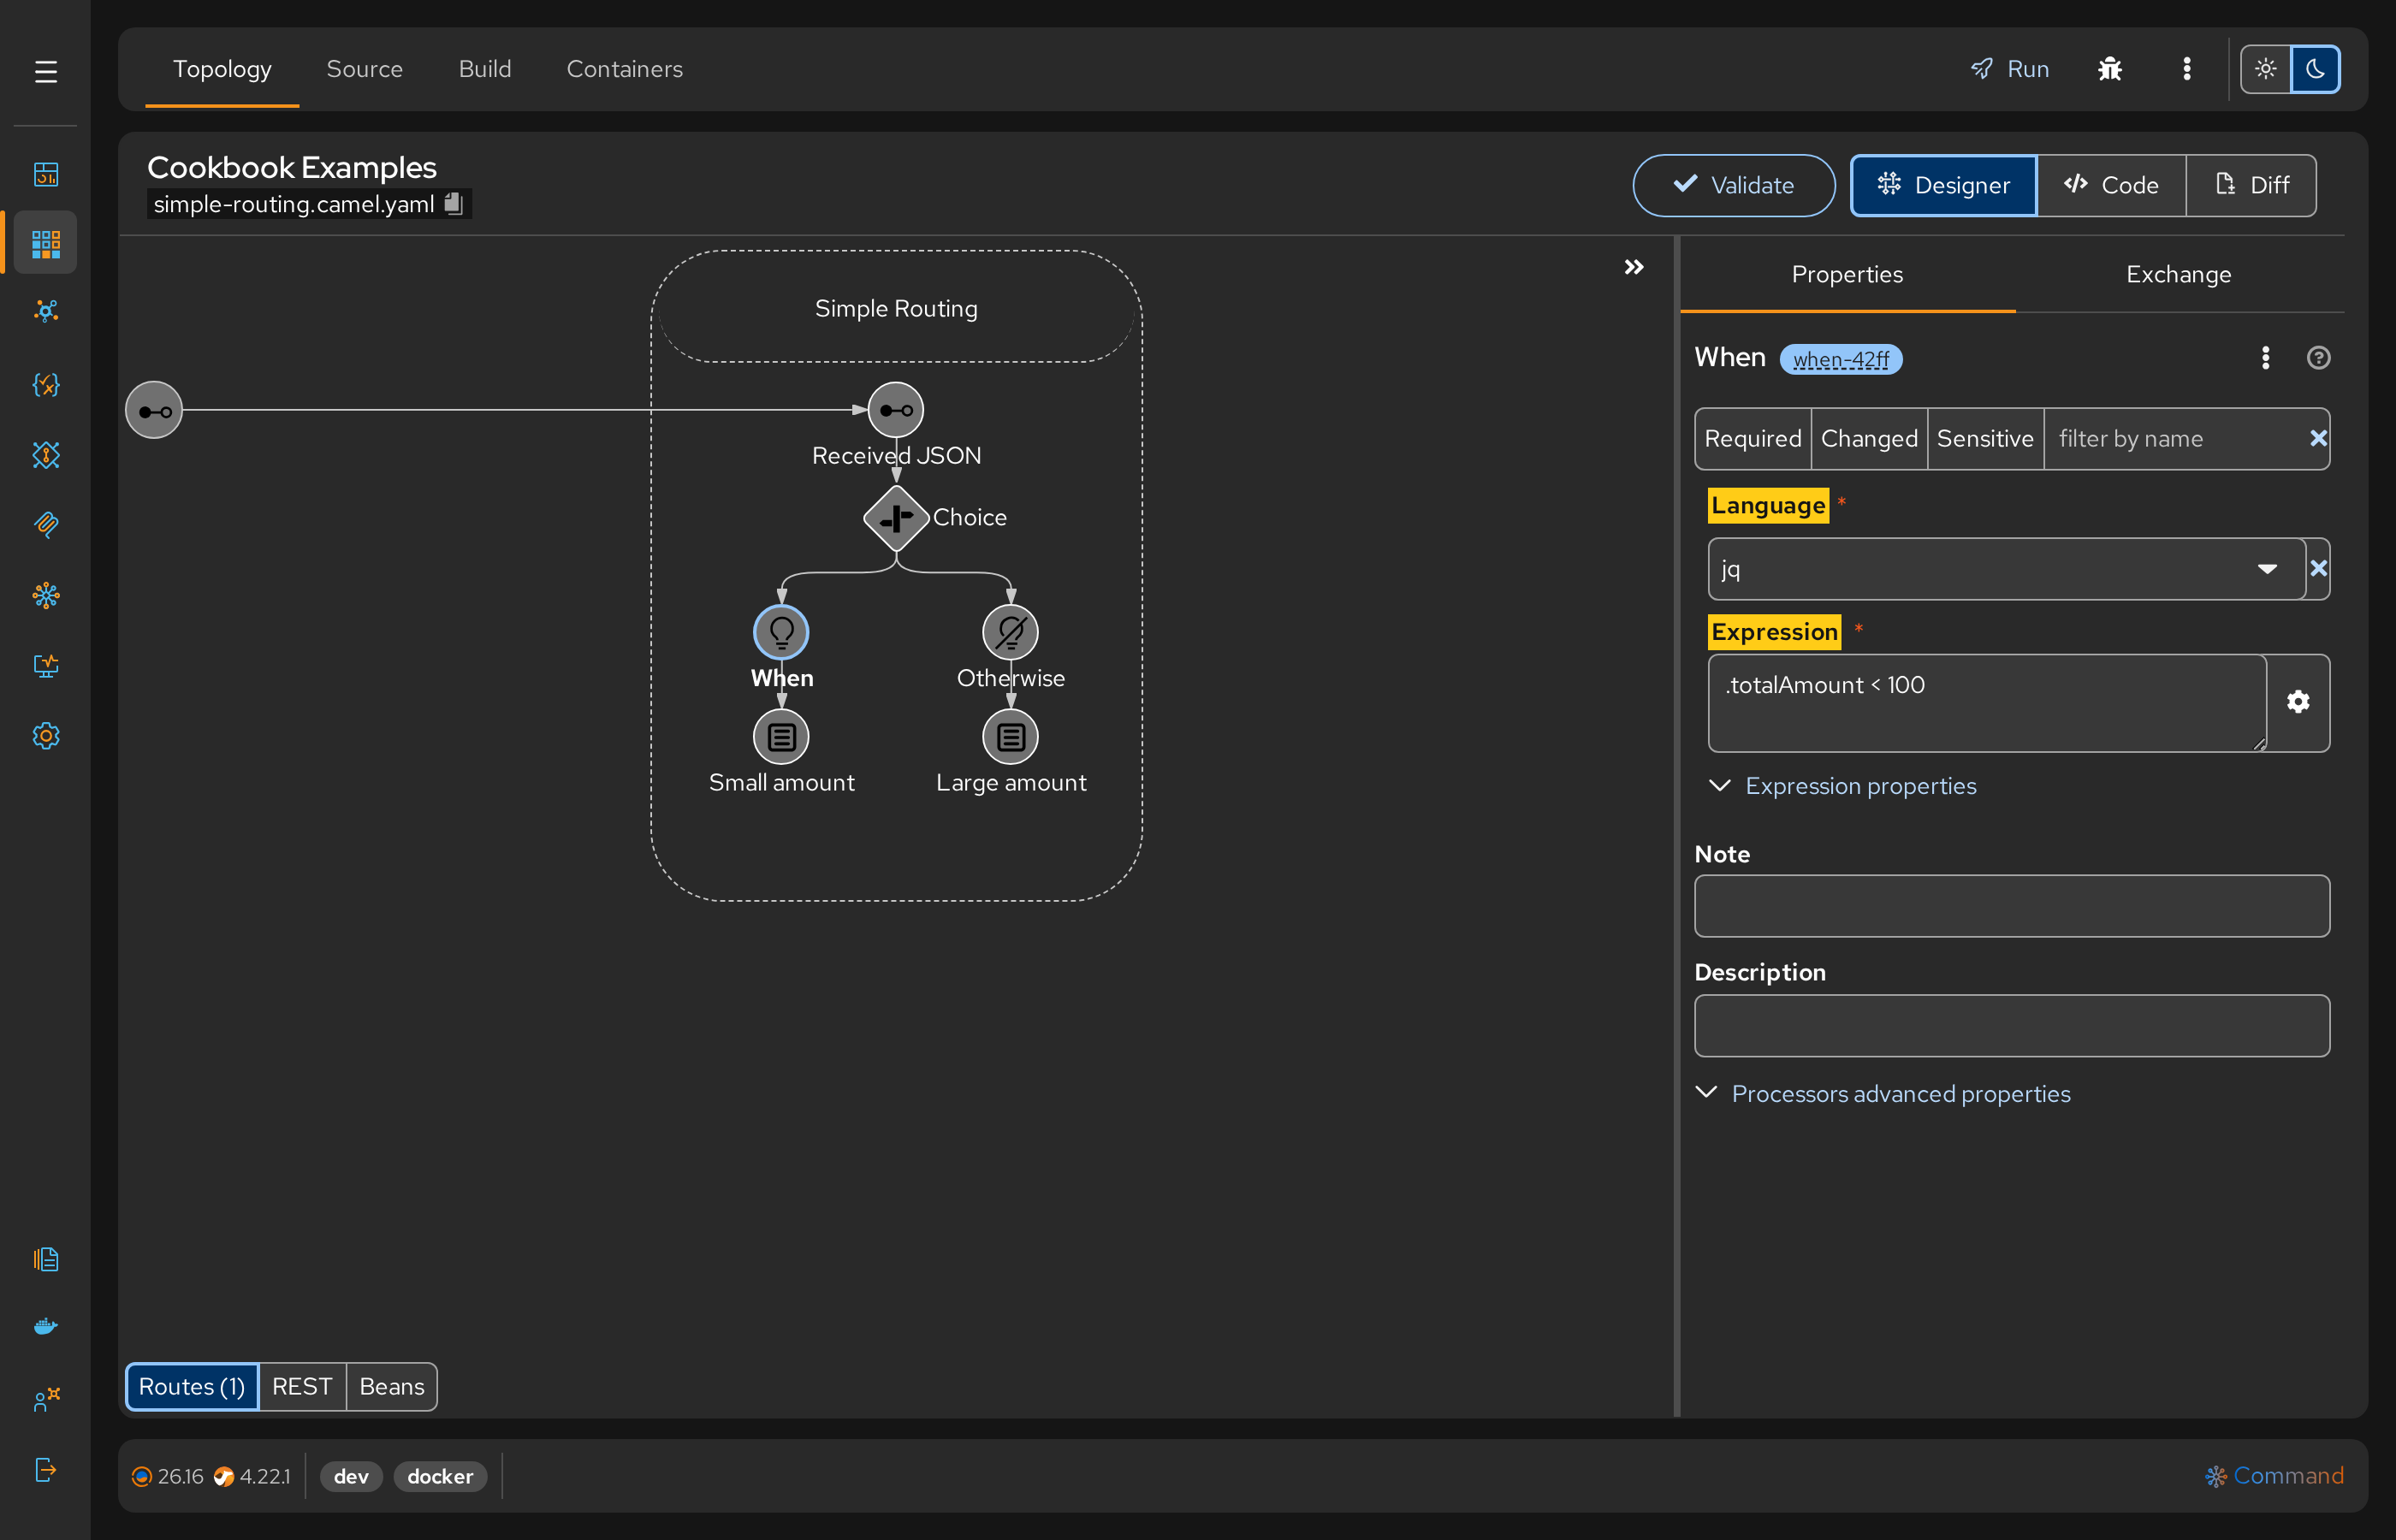The width and height of the screenshot is (2396, 1540).
Task: Open the Source tab
Action: pos(364,69)
